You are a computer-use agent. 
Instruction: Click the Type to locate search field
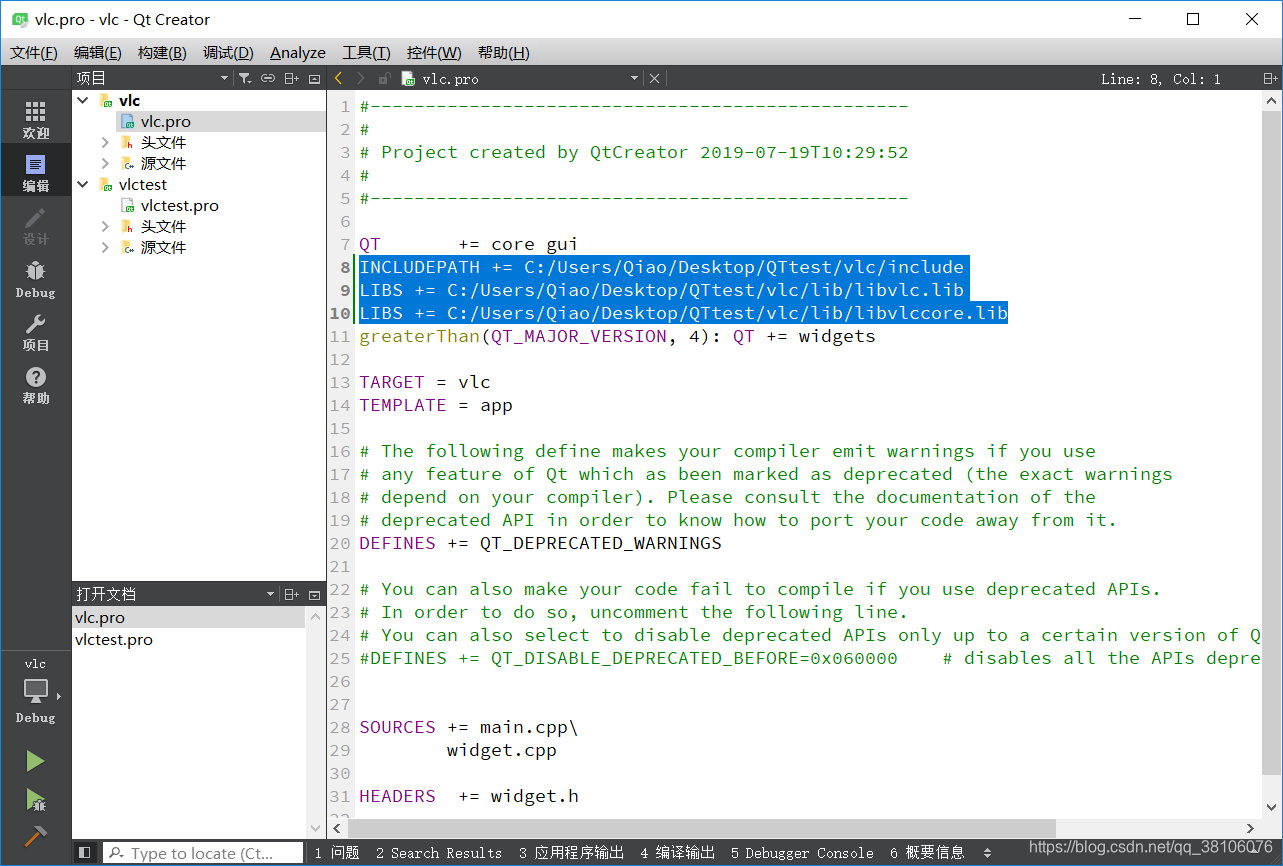click(x=202, y=853)
